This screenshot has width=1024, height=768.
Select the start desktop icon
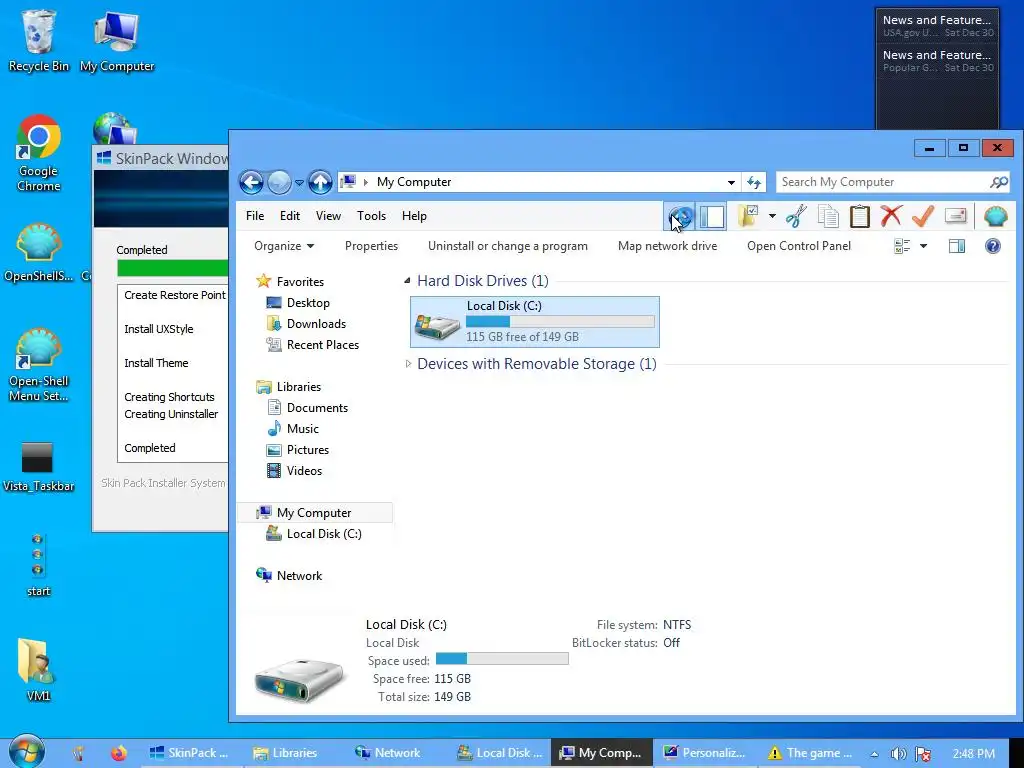[x=39, y=565]
